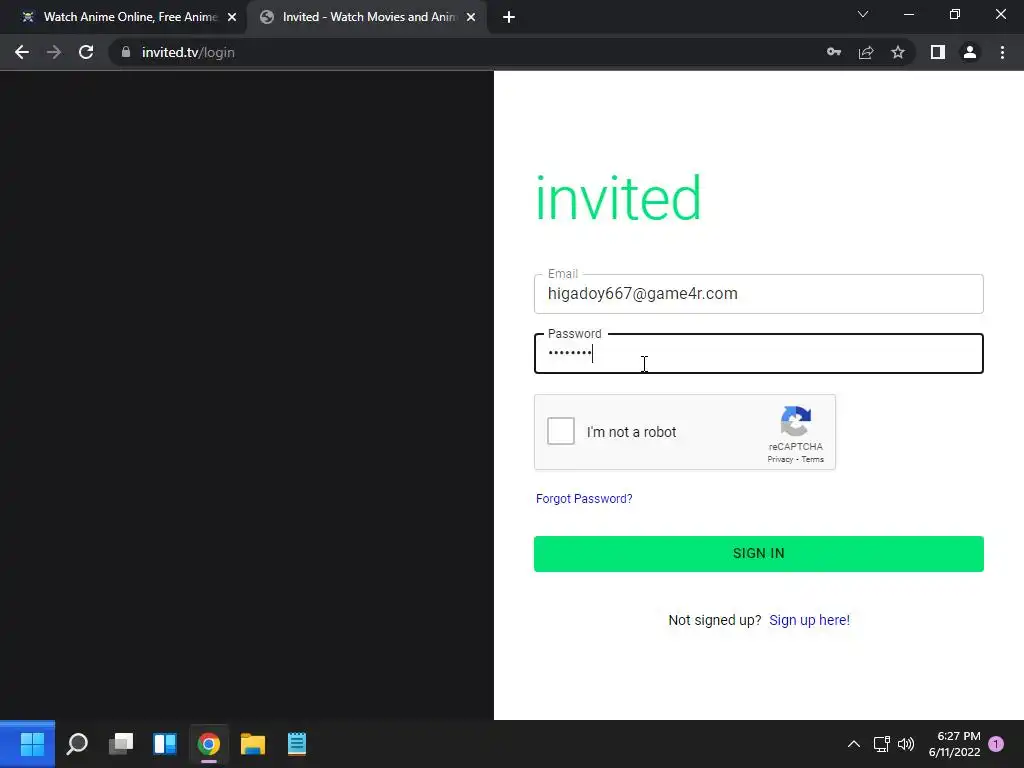Close the Invited login tab
Viewport: 1024px width, 768px height.
pyautogui.click(x=471, y=17)
